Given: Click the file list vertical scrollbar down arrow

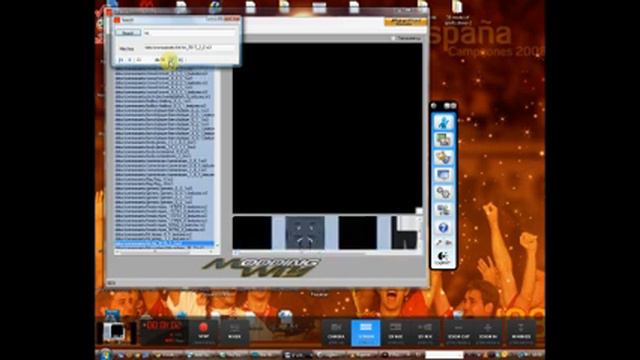Looking at the screenshot, I should pyautogui.click(x=217, y=245).
